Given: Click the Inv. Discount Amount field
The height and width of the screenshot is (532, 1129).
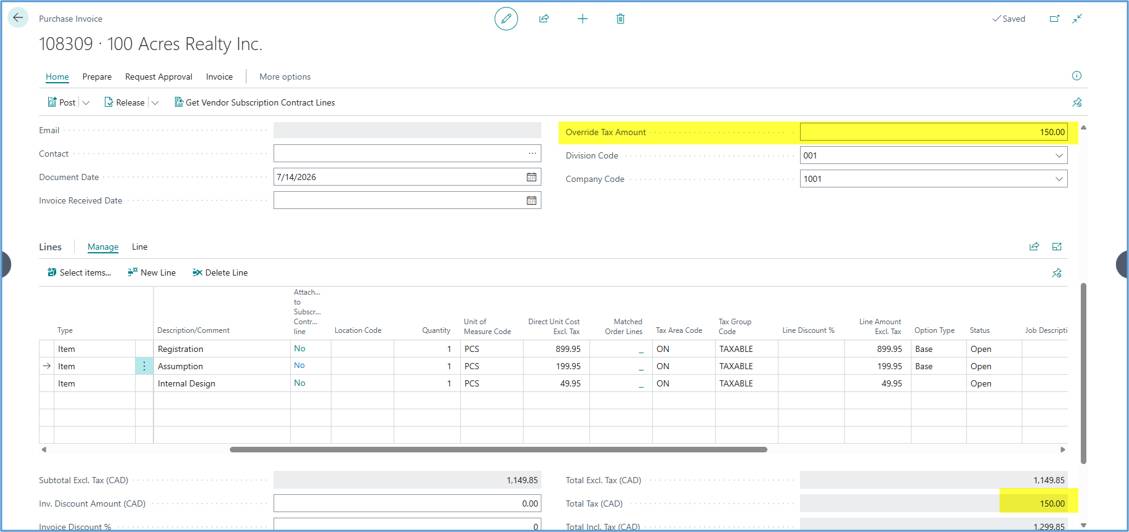Looking at the screenshot, I should click(408, 504).
